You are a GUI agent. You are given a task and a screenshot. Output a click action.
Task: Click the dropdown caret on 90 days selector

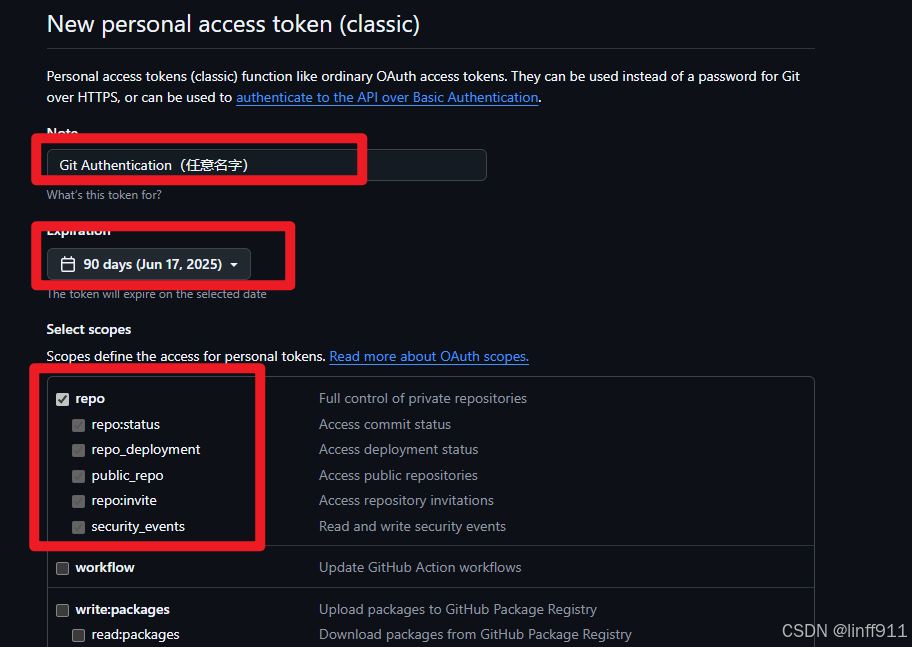coord(232,264)
